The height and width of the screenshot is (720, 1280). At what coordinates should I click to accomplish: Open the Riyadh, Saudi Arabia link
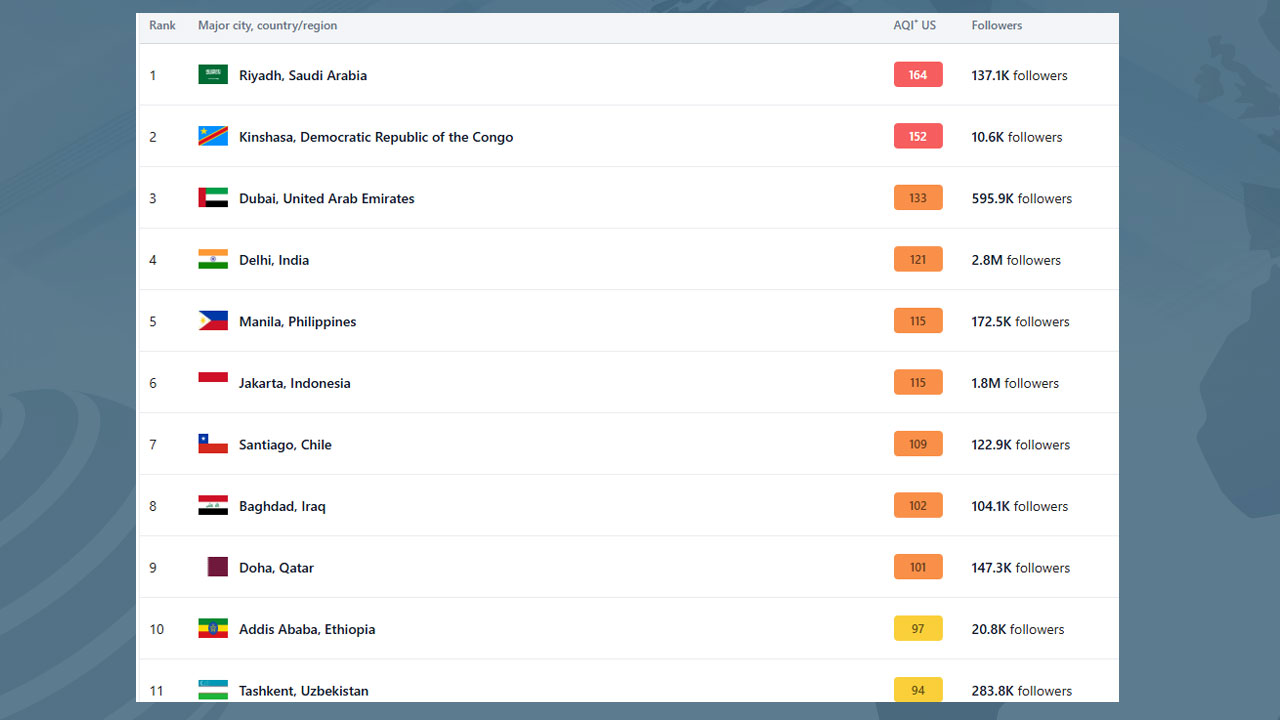click(302, 76)
